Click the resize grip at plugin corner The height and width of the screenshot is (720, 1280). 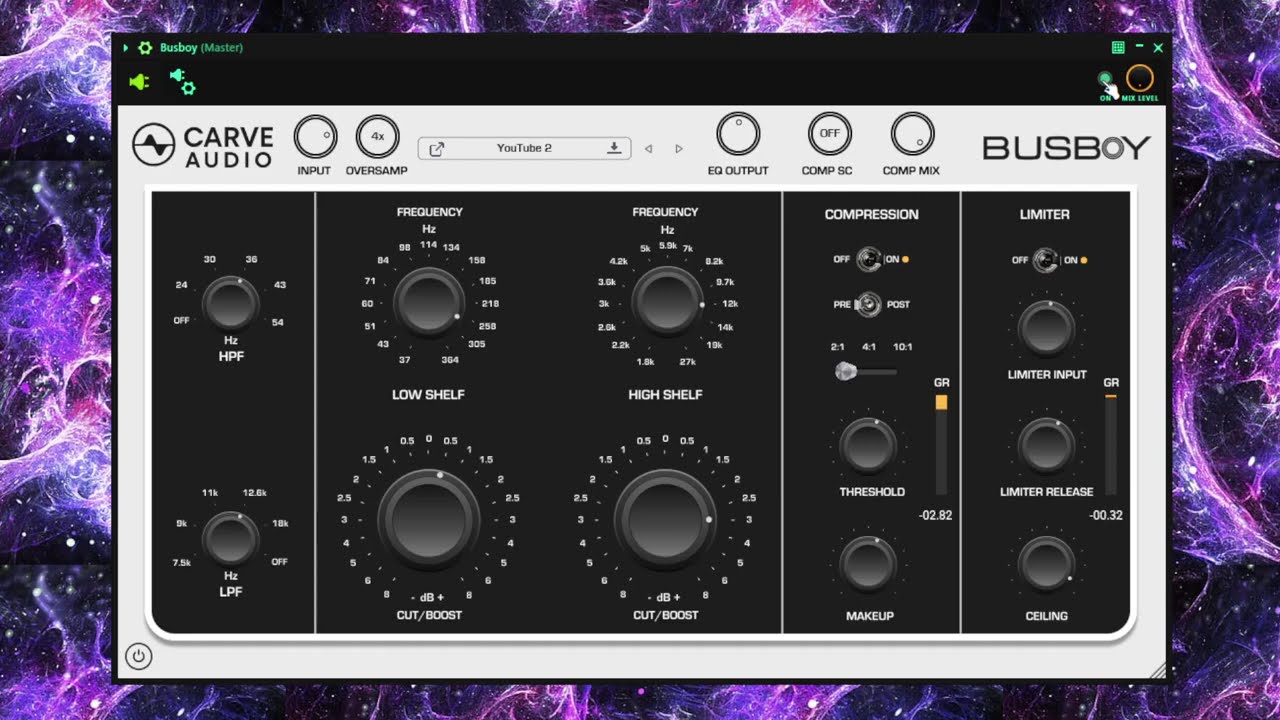[x=1158, y=673]
